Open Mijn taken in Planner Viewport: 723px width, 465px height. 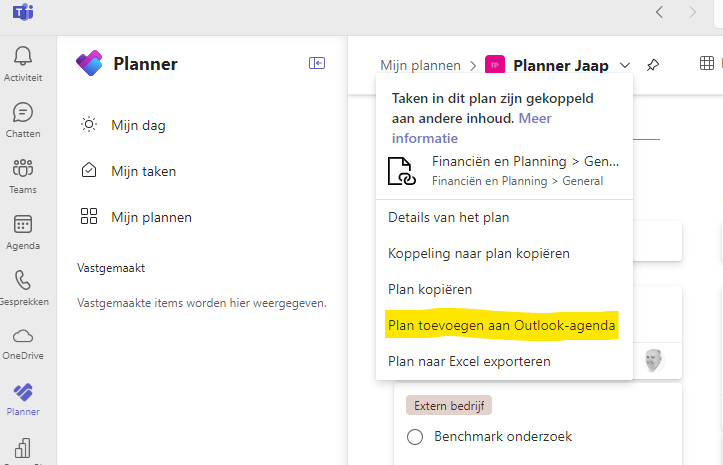tap(143, 171)
